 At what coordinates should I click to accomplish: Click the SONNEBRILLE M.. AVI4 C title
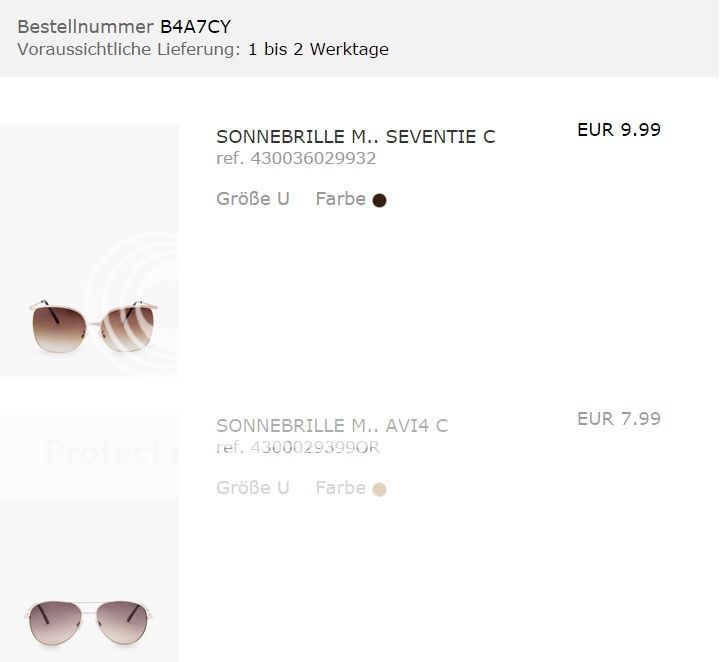(x=332, y=426)
